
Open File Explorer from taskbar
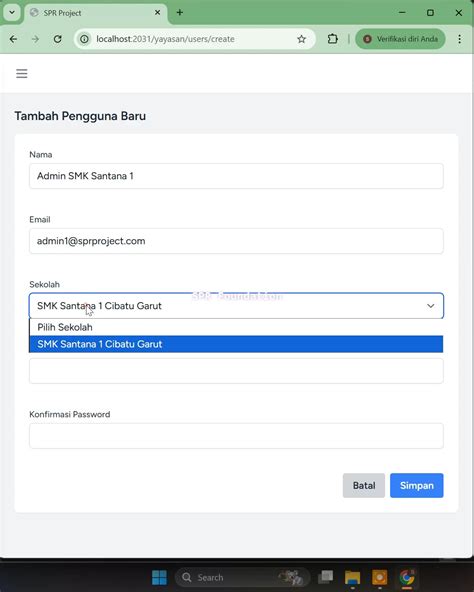(x=352, y=577)
